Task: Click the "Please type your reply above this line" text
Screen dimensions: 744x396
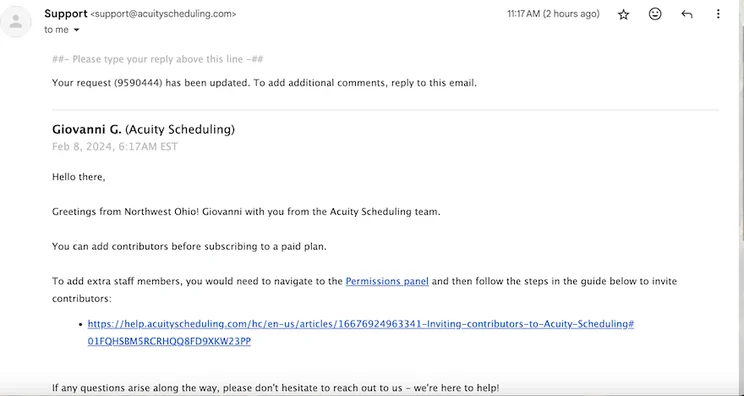Action: pyautogui.click(x=158, y=59)
